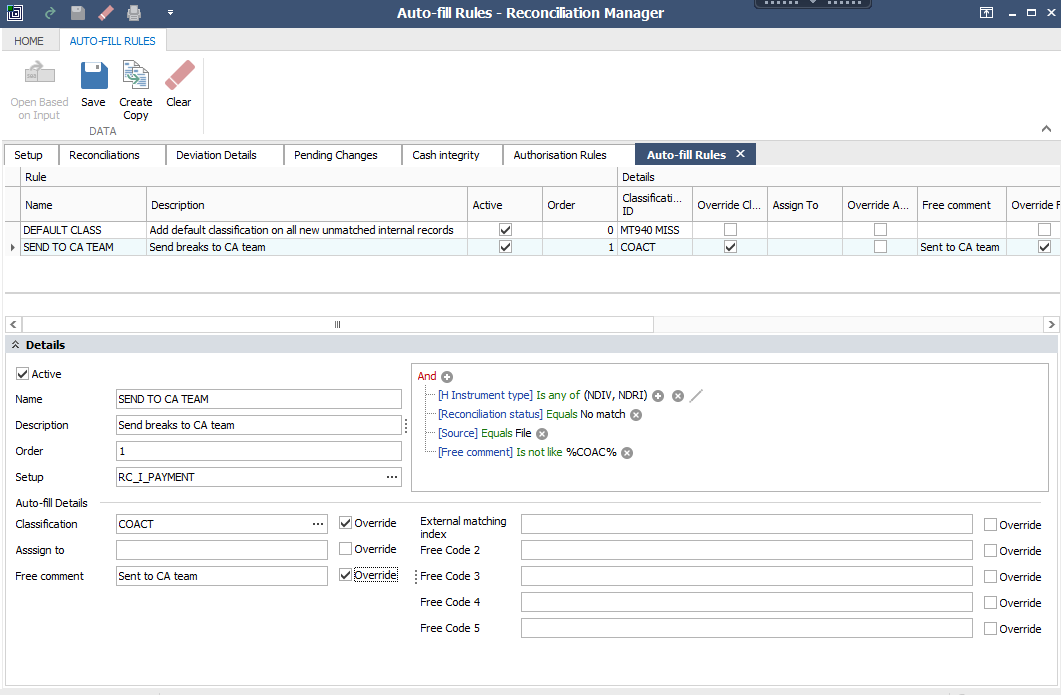Viewport: 1061px width, 695px height.
Task: Toggle Override Assign for SEND TO CA TEAM row
Action: click(x=880, y=247)
